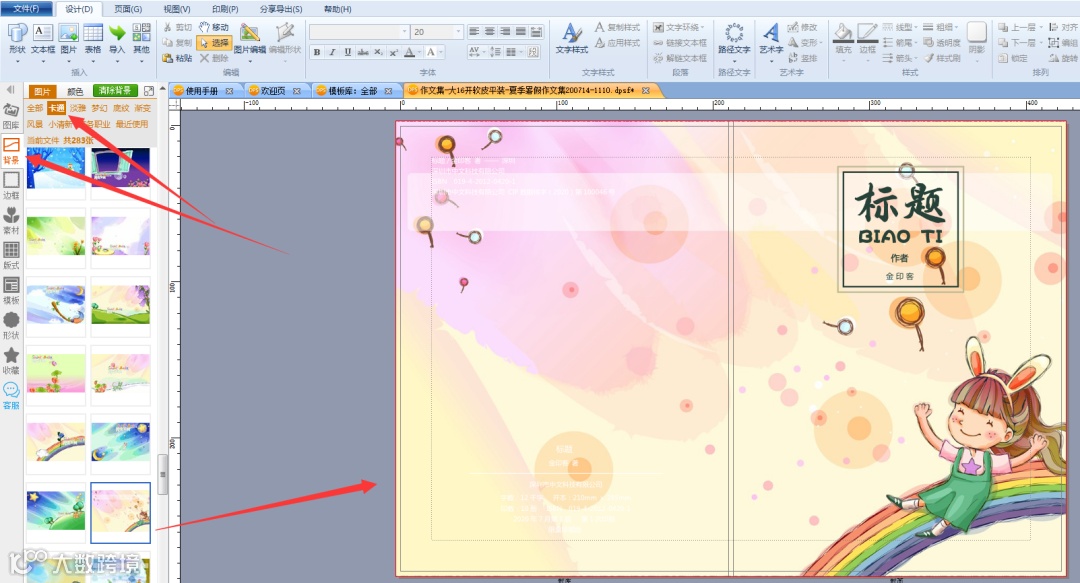Filter backgrounds by 最近使用
This screenshot has height=583, width=1080.
tap(132, 124)
